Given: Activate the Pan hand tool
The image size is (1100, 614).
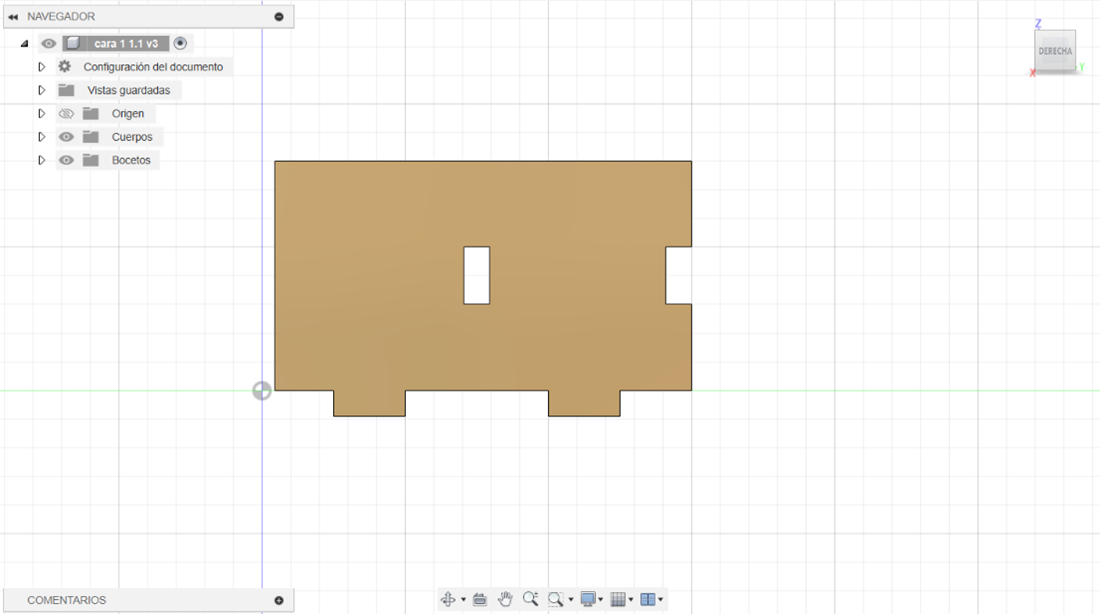Looking at the screenshot, I should 505,599.
